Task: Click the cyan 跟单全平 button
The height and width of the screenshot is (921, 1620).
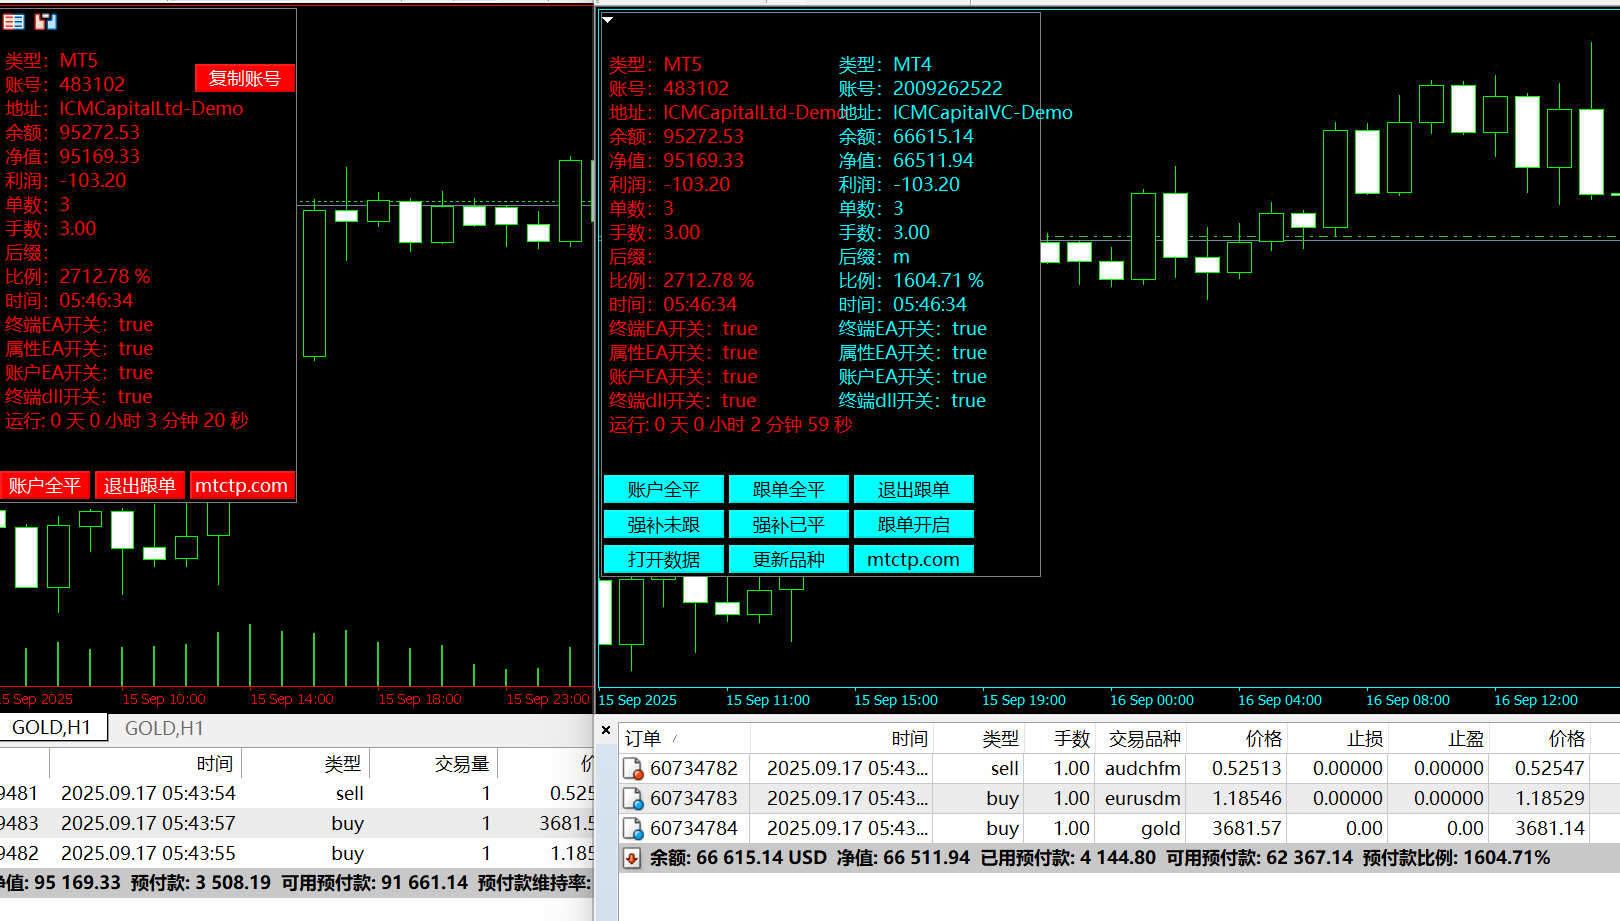Action: click(788, 490)
